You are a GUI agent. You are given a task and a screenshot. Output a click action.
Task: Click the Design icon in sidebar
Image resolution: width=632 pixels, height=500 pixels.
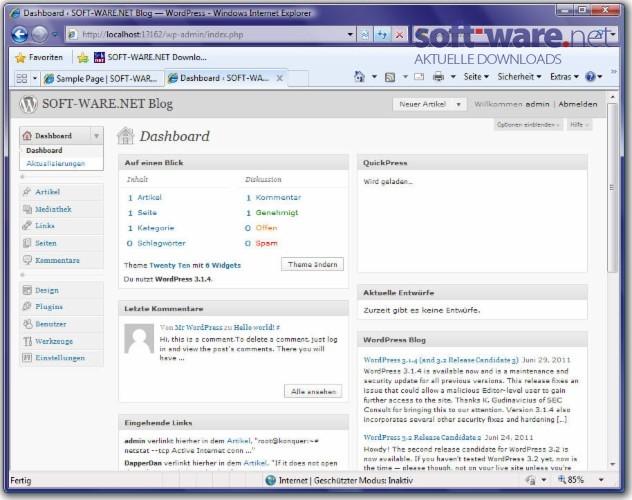tap(27, 290)
